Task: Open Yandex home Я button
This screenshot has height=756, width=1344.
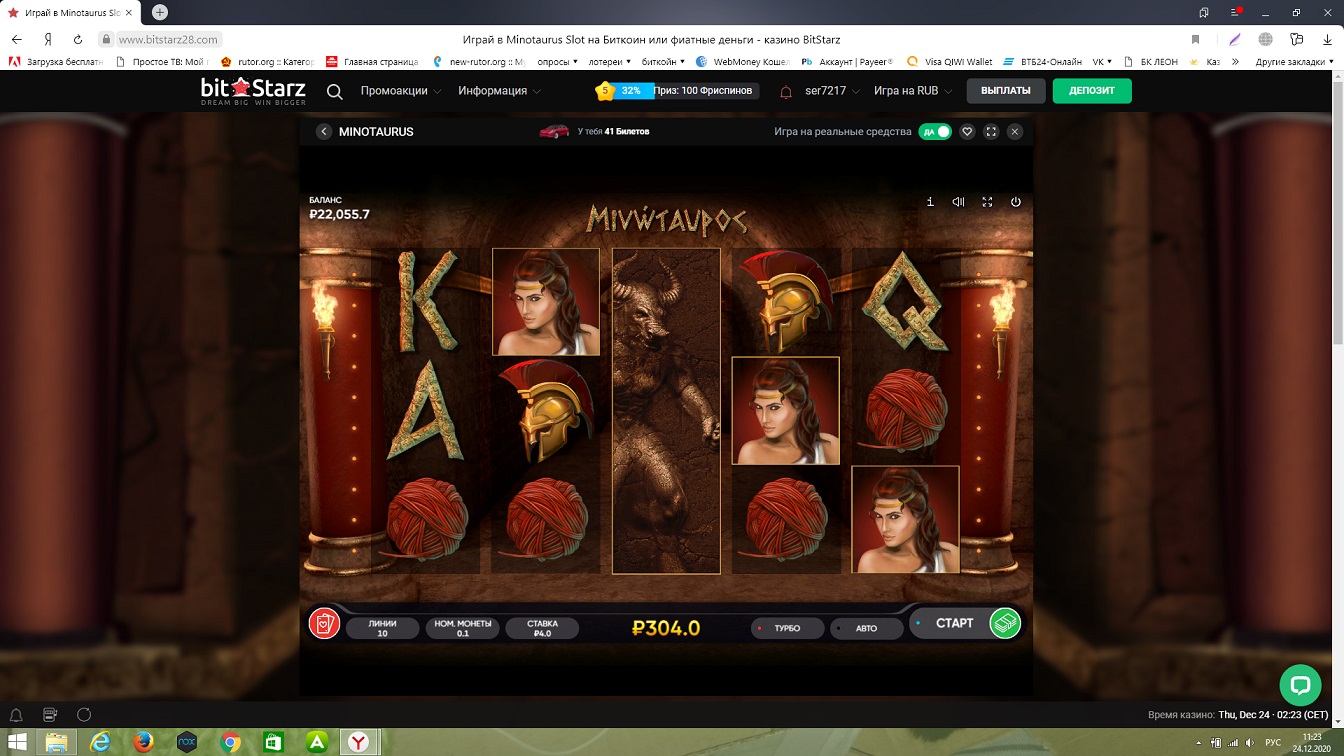Action: (x=47, y=40)
